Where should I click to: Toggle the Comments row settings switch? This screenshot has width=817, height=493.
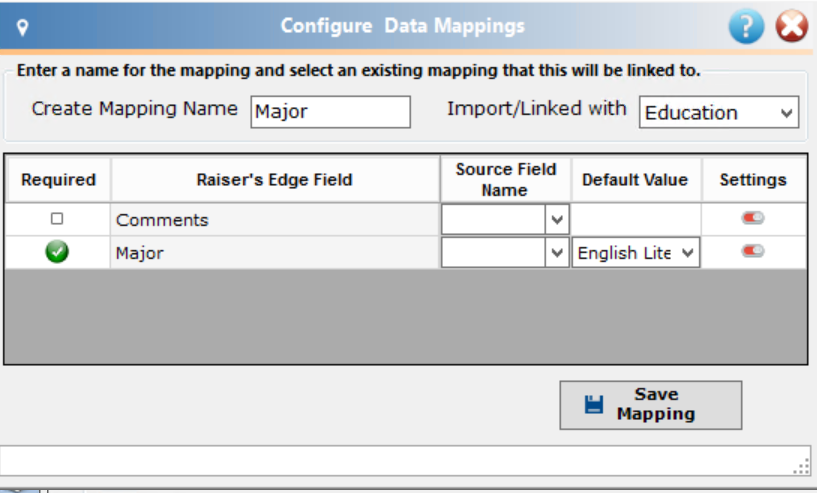tap(753, 218)
